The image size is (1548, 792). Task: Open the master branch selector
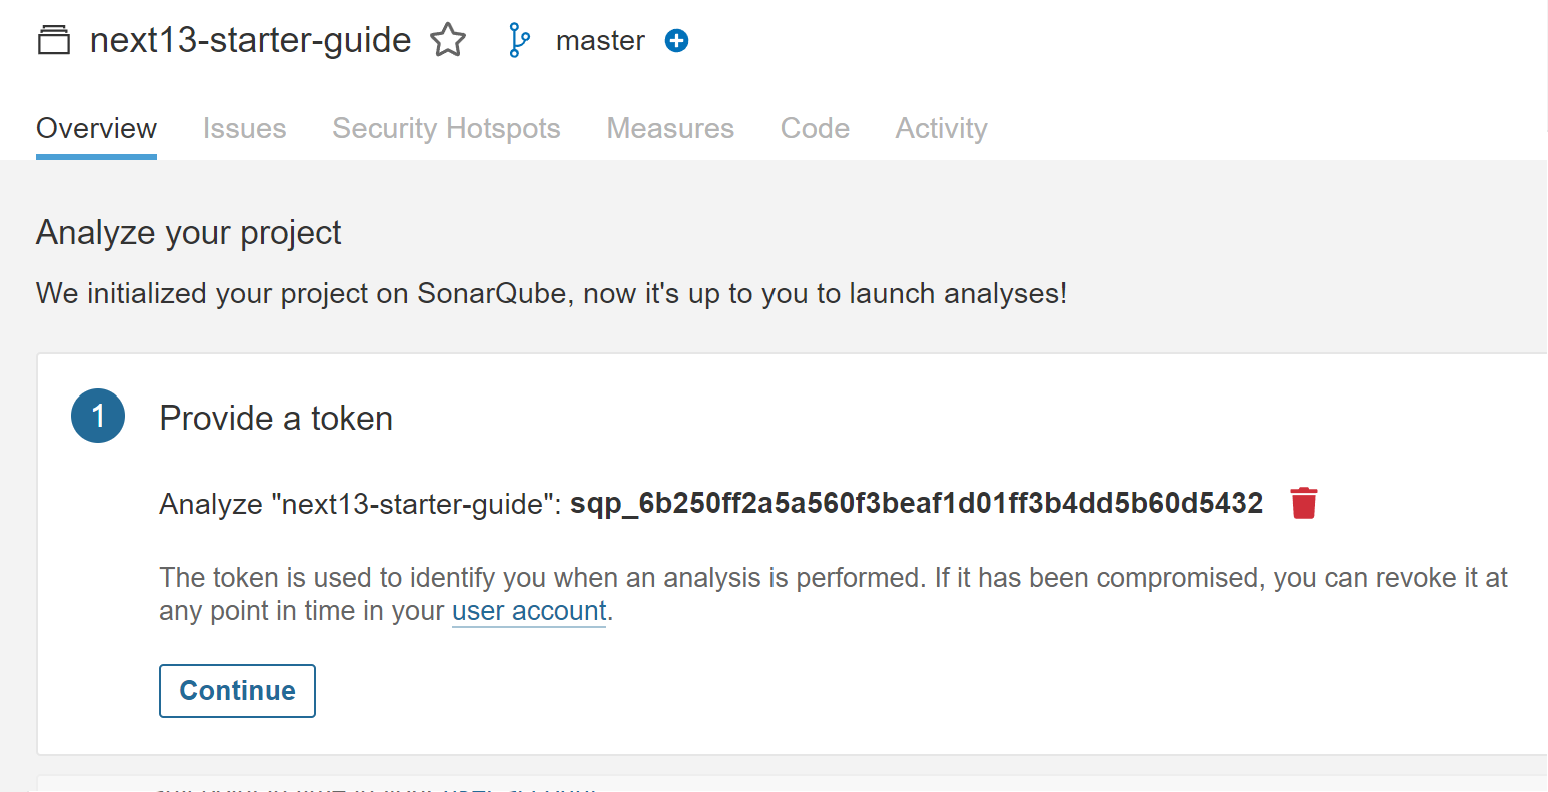click(600, 41)
